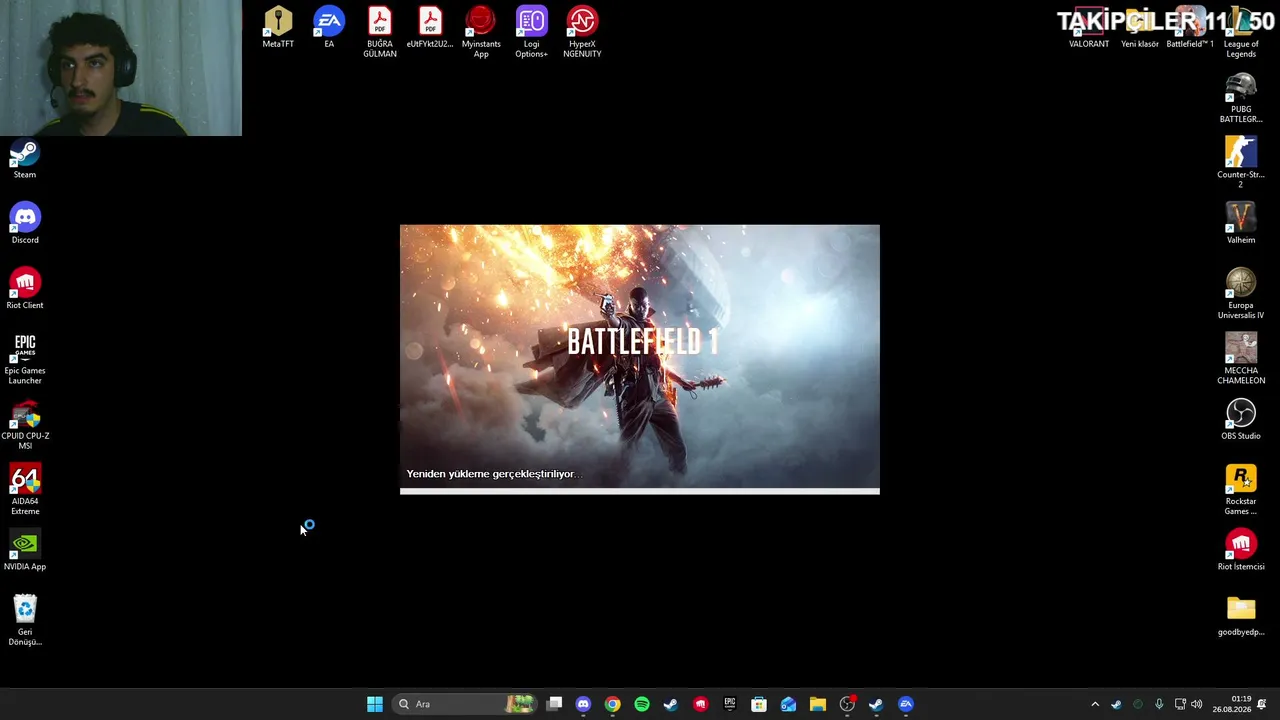Switch to the EA app in taskbar
Image resolution: width=1280 pixels, height=720 pixels.
point(906,704)
